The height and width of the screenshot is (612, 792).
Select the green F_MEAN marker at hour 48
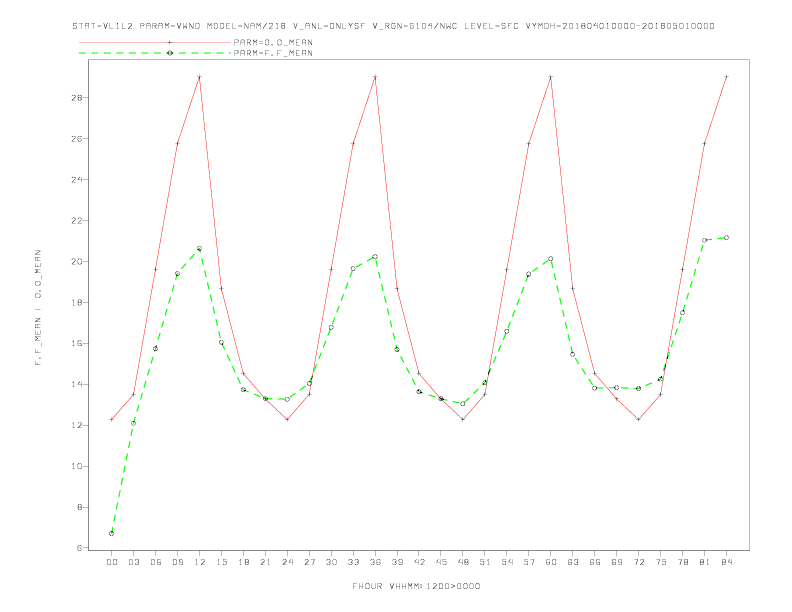[x=463, y=403]
